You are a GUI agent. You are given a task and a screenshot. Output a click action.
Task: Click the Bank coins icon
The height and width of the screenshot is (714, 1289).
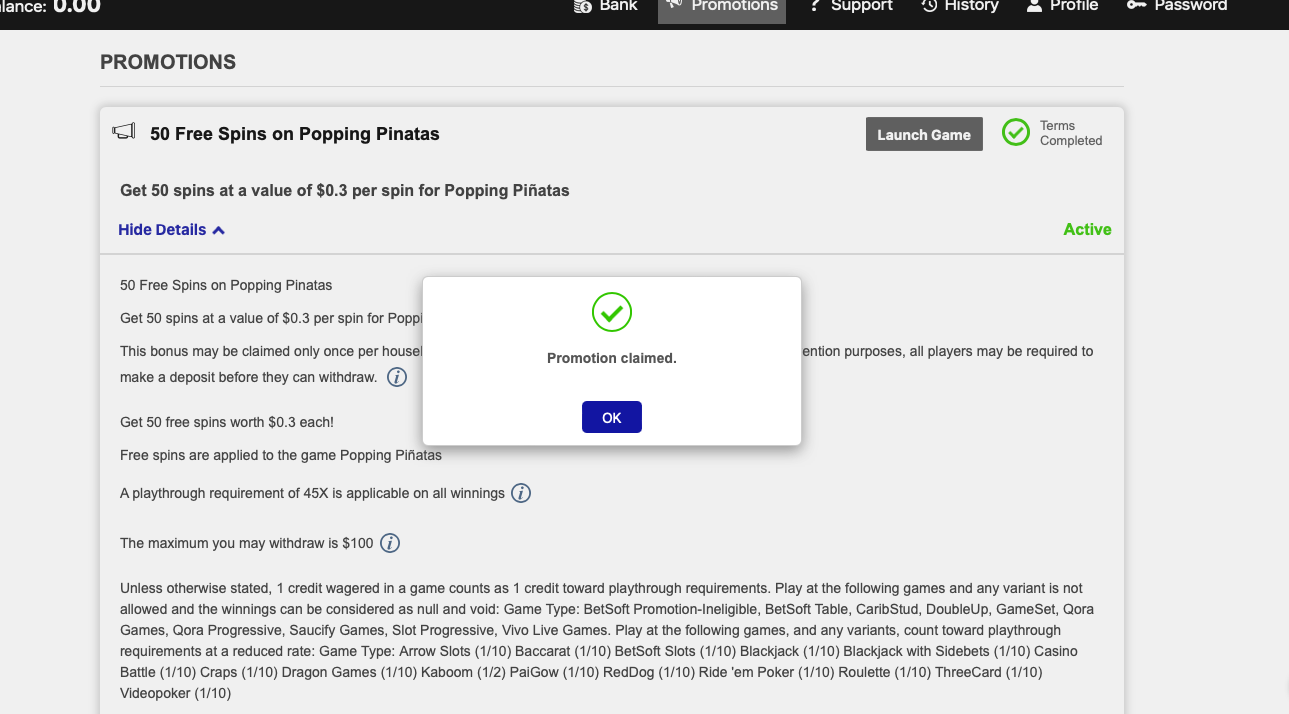click(583, 6)
